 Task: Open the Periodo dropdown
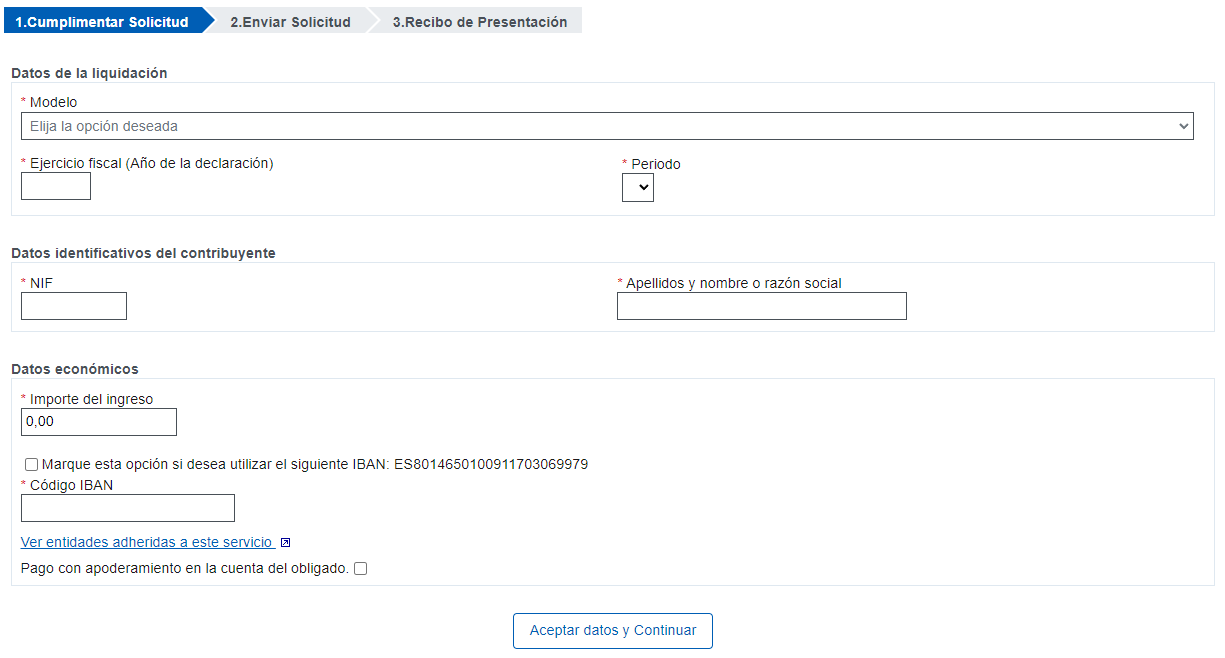[638, 188]
